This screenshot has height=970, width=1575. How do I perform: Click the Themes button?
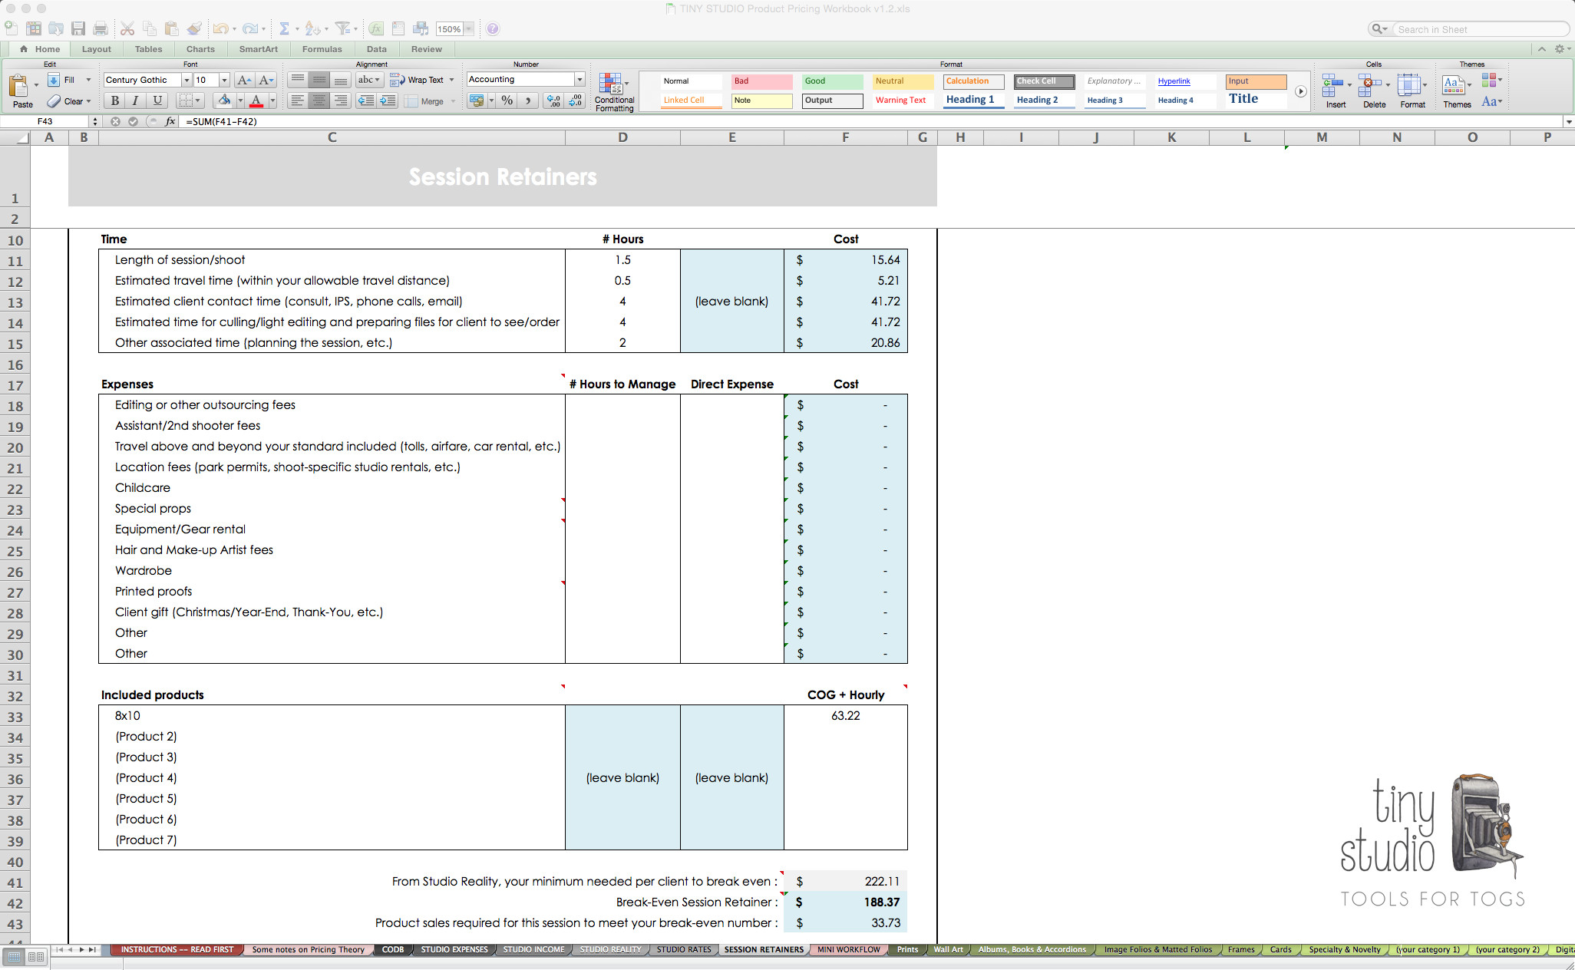click(1456, 90)
